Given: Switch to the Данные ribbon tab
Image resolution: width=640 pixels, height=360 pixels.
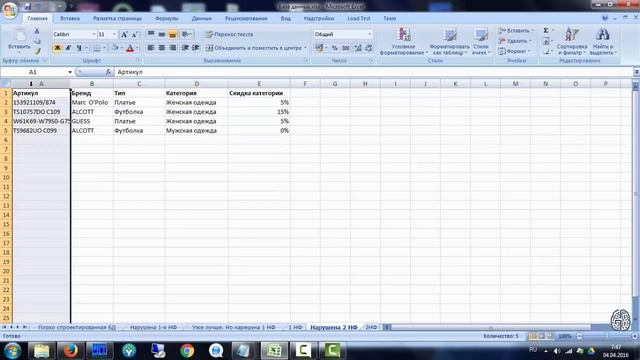Looking at the screenshot, I should tap(202, 18).
